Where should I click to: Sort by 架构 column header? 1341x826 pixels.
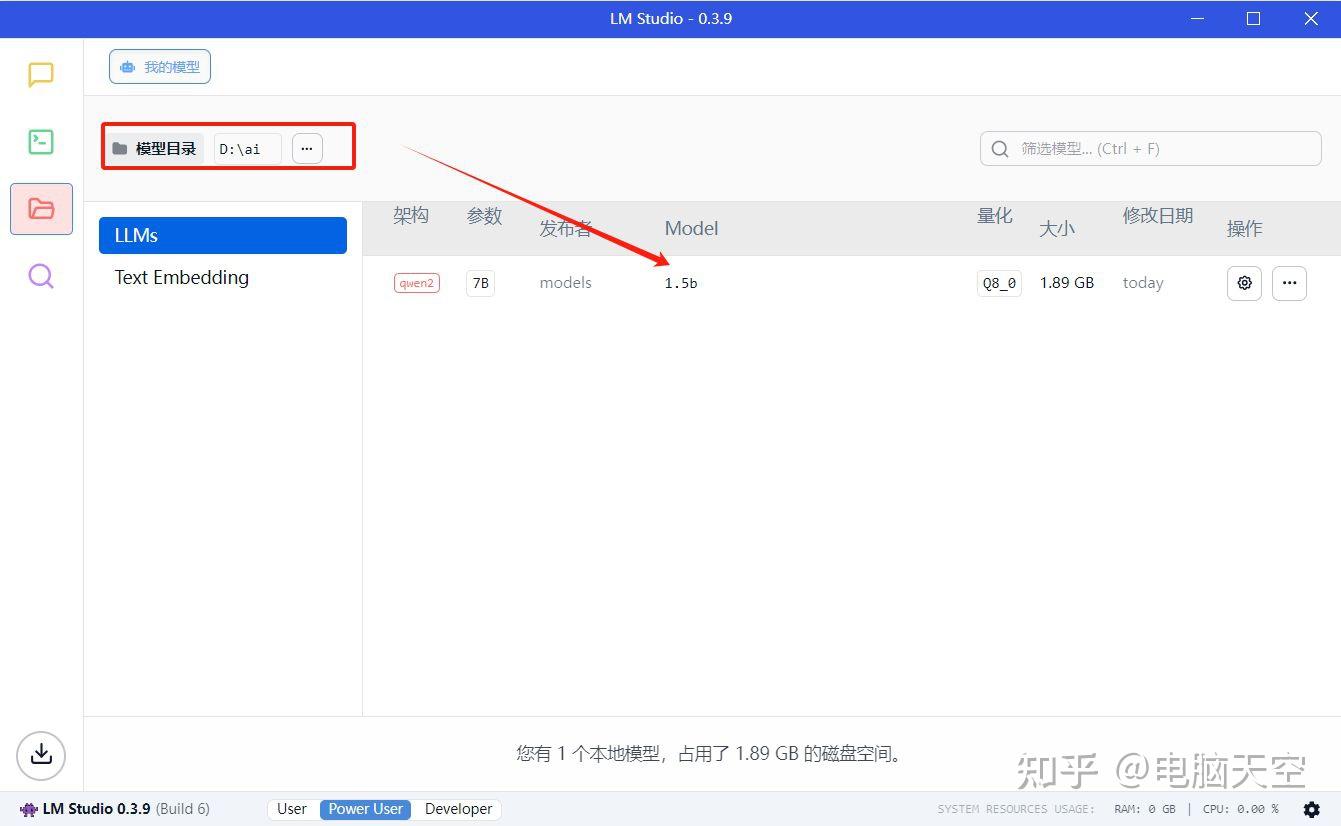coord(411,216)
